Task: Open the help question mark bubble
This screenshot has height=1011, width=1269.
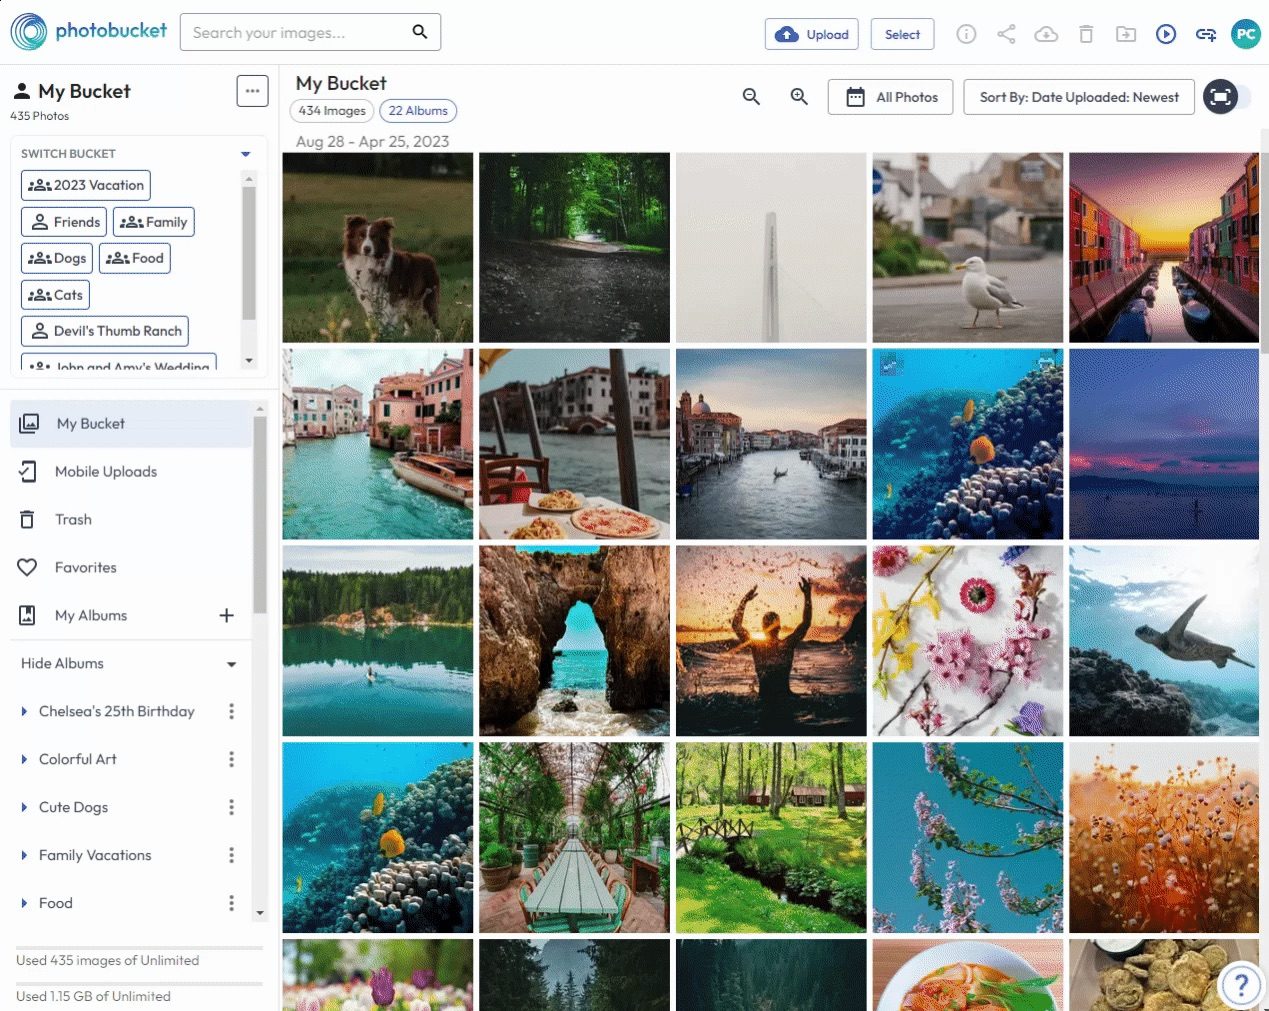Action: [1241, 985]
